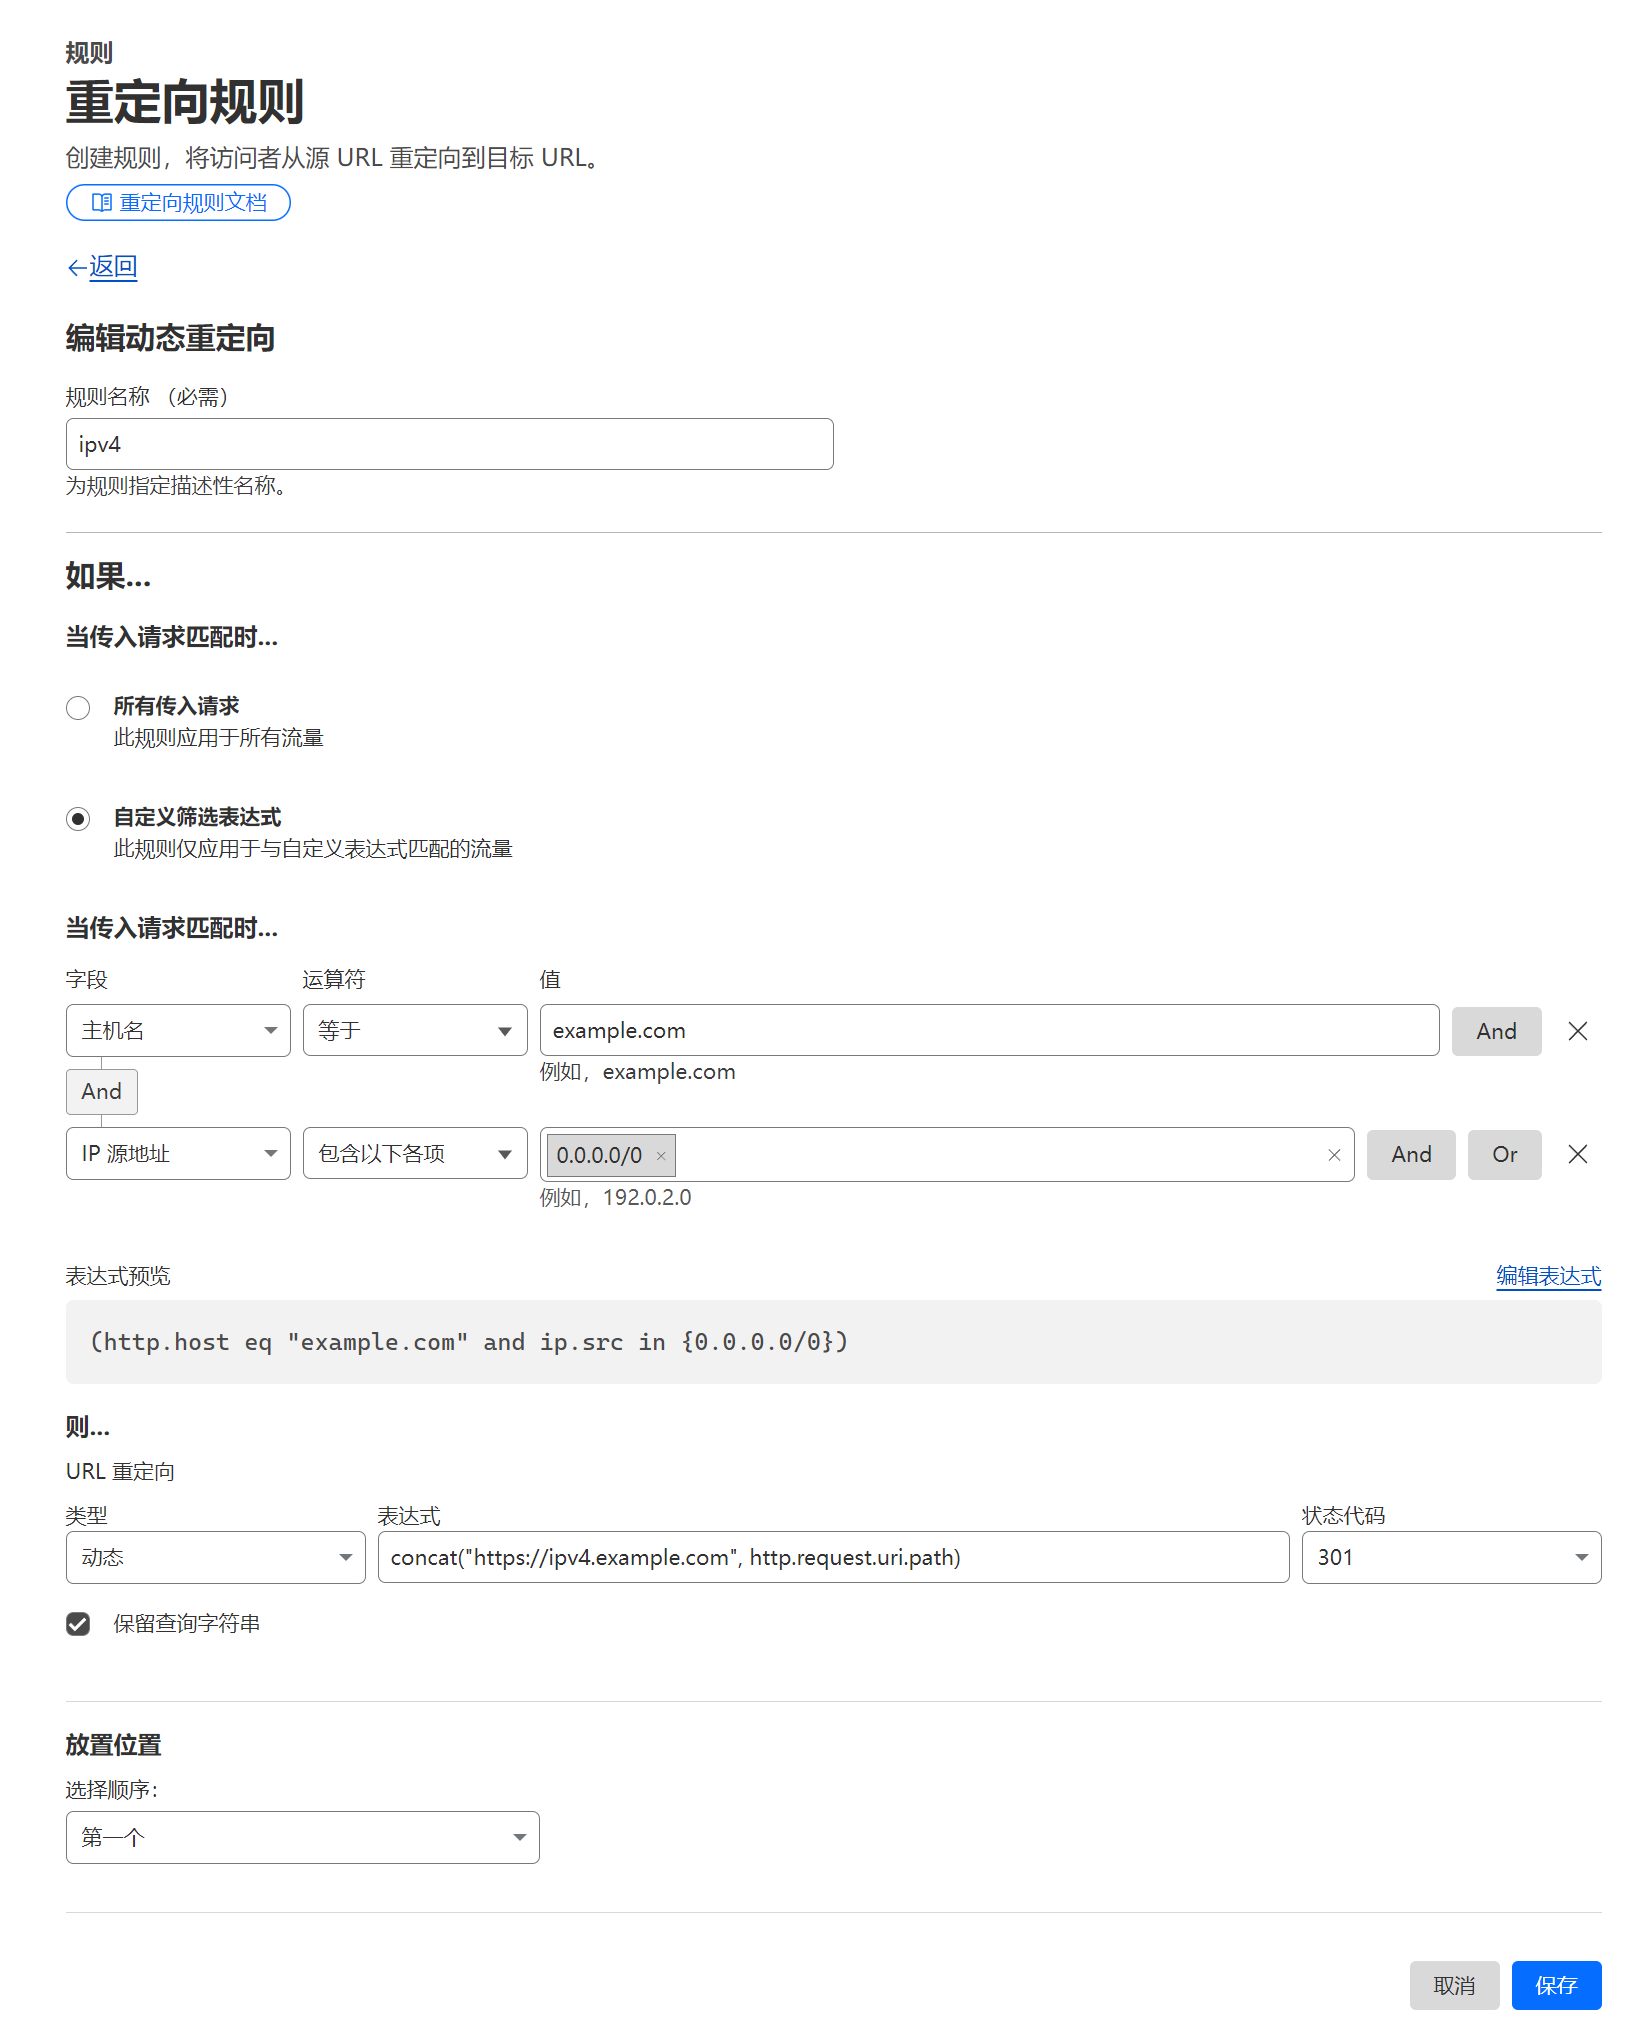Save the redirect rule
The width and height of the screenshot is (1631, 2034).
point(1555,1985)
